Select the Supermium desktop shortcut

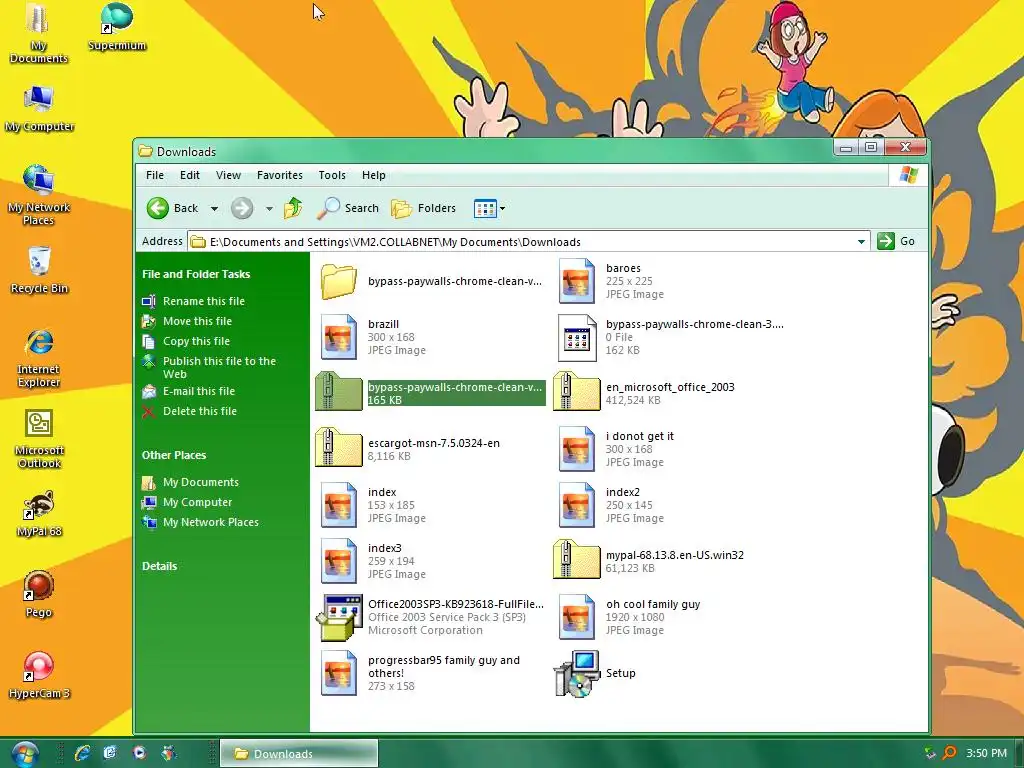tap(117, 27)
